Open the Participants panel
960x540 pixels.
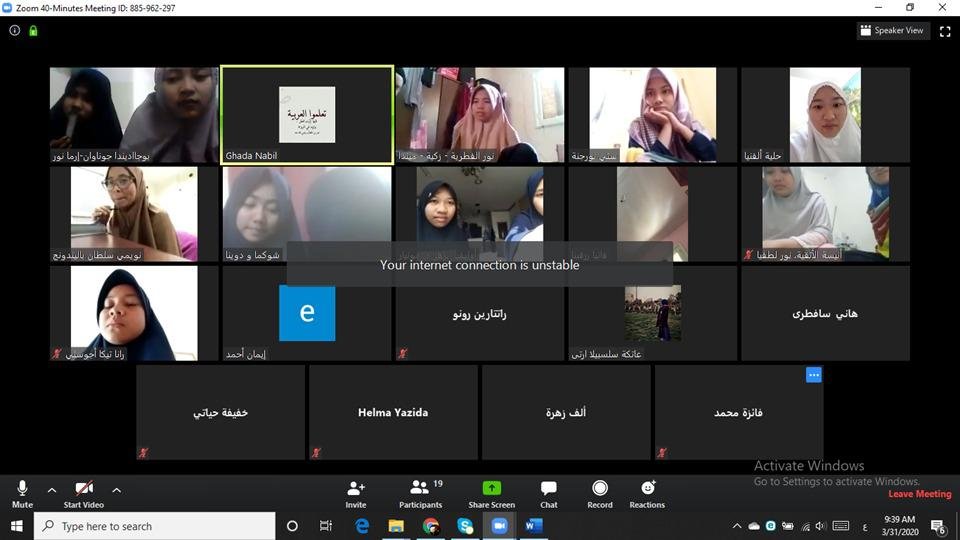[x=421, y=489]
